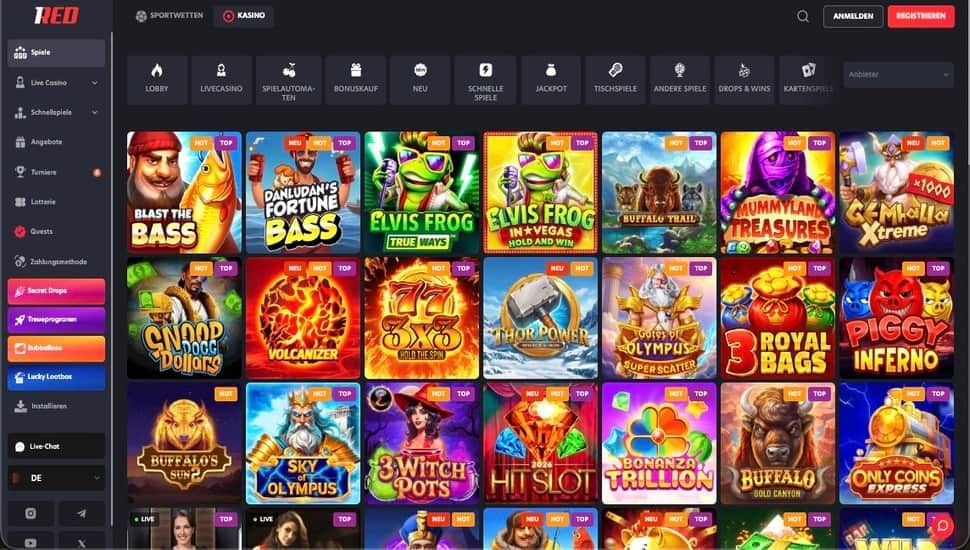
Task: Select the Drops & Wins category
Action: coord(744,80)
